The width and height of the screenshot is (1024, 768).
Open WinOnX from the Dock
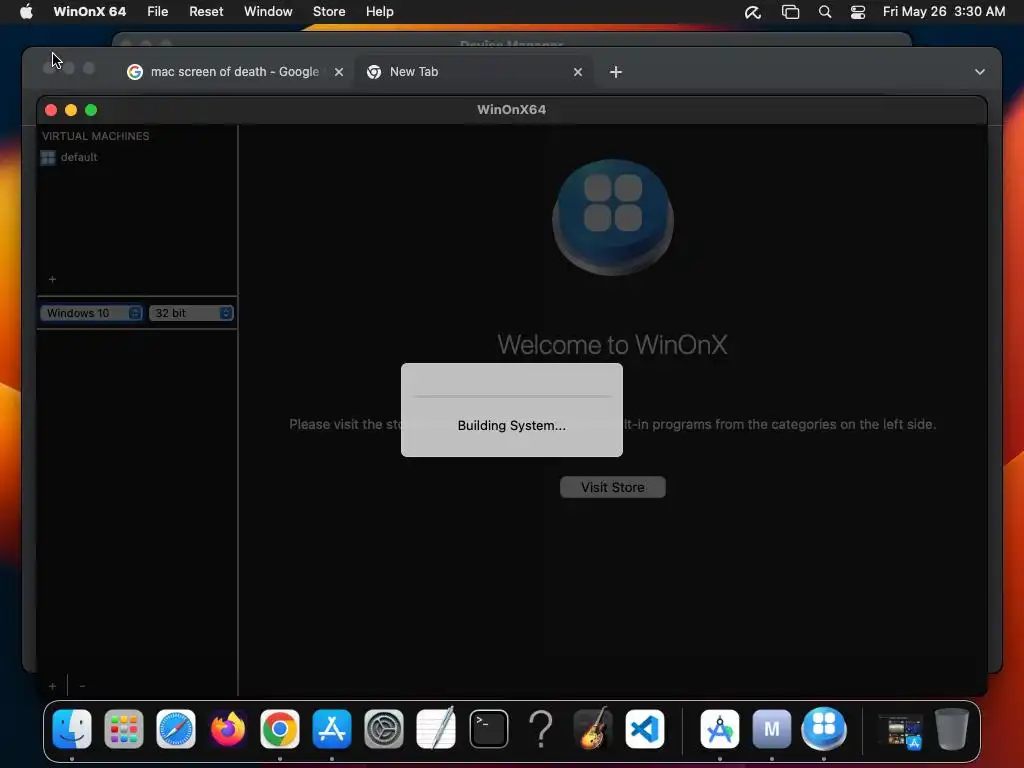click(x=824, y=729)
